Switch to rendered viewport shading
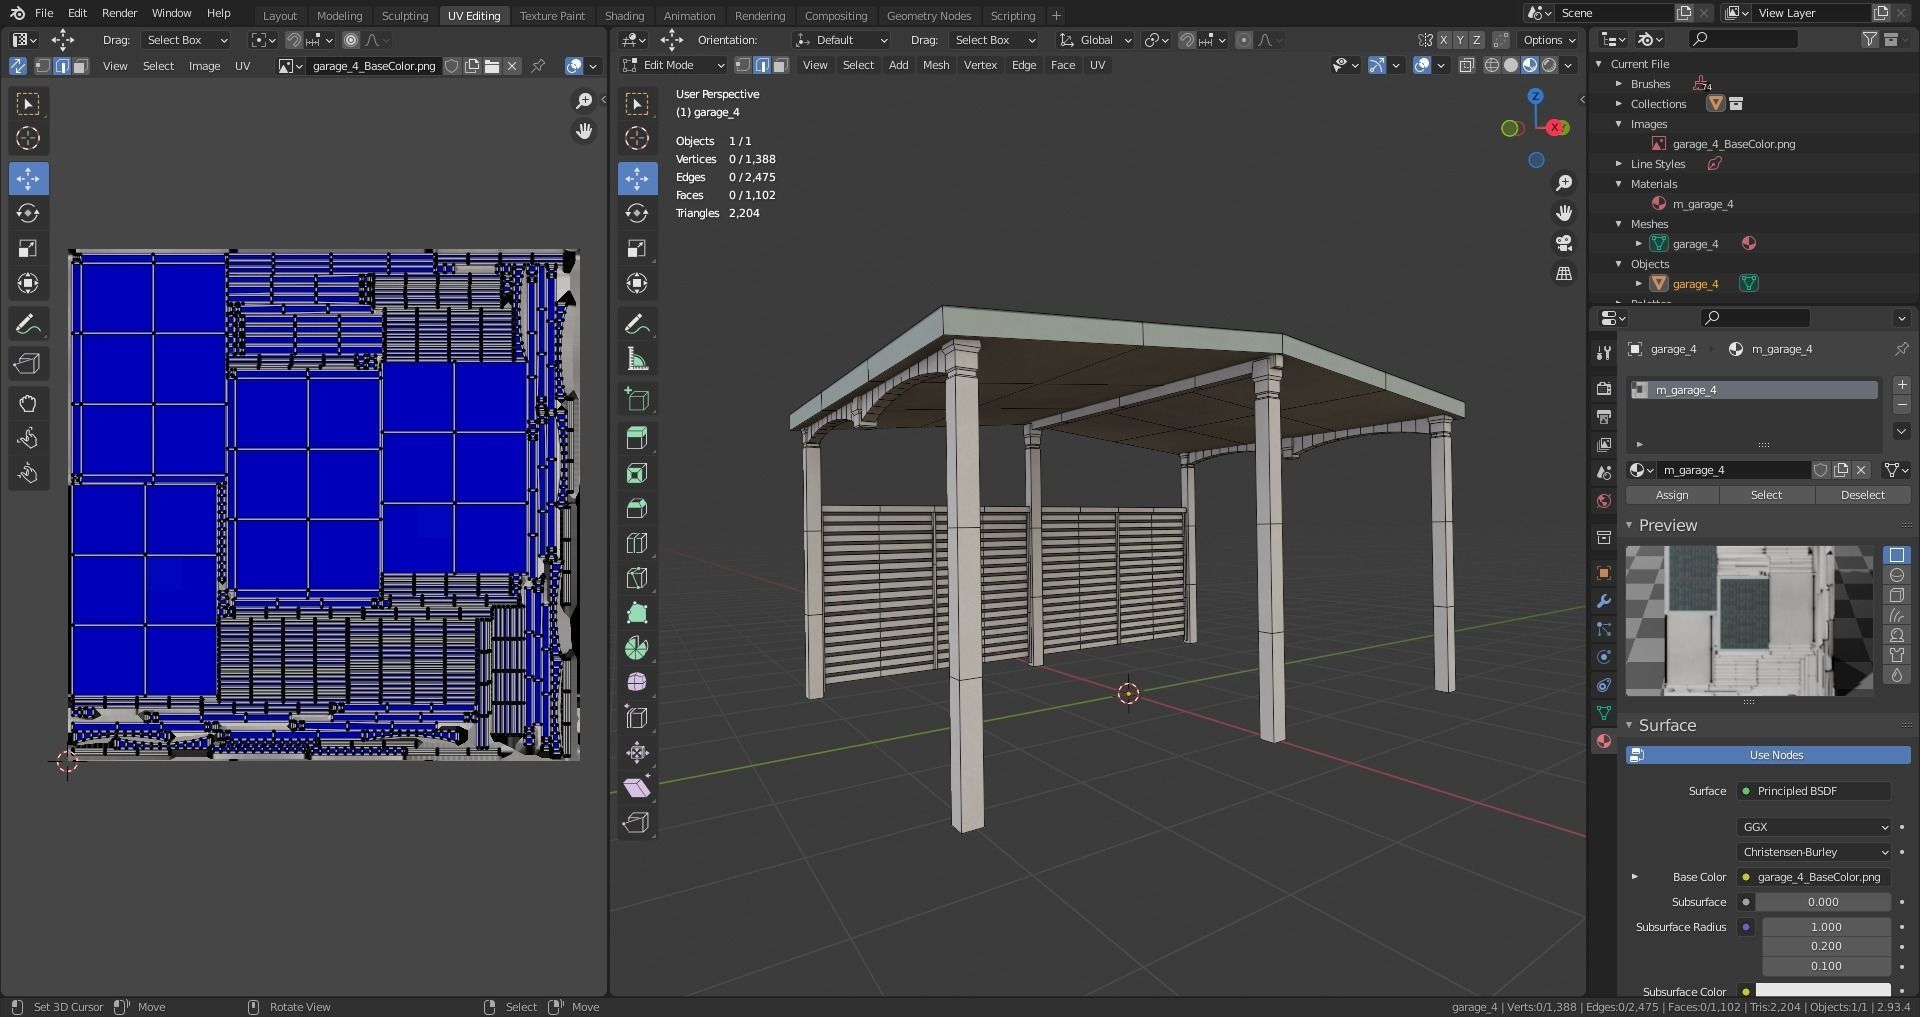 pos(1549,65)
